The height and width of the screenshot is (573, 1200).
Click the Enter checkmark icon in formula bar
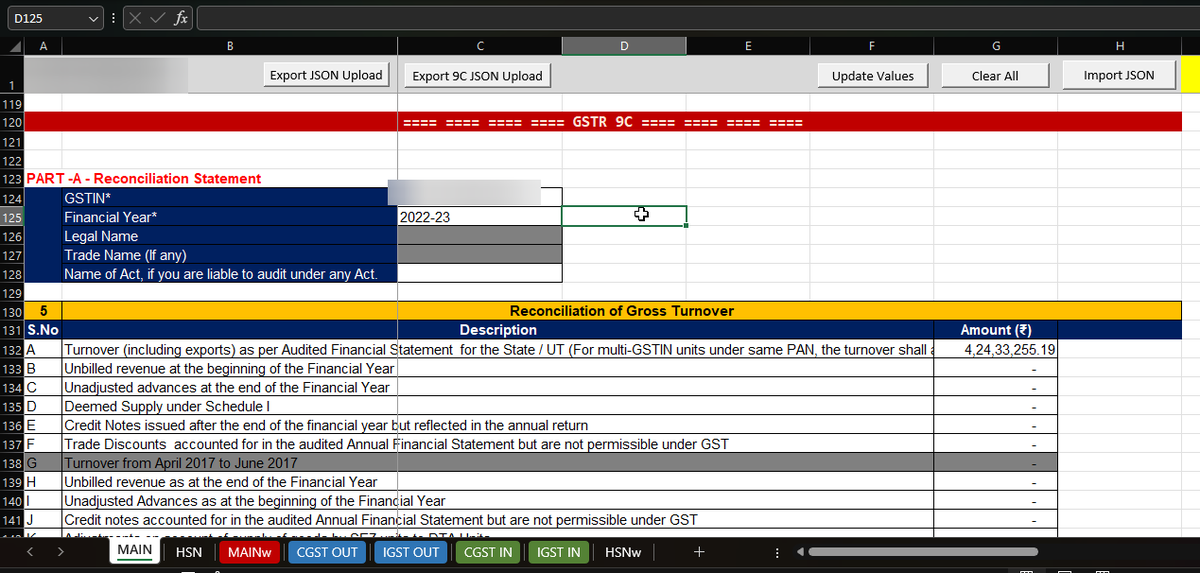158,18
